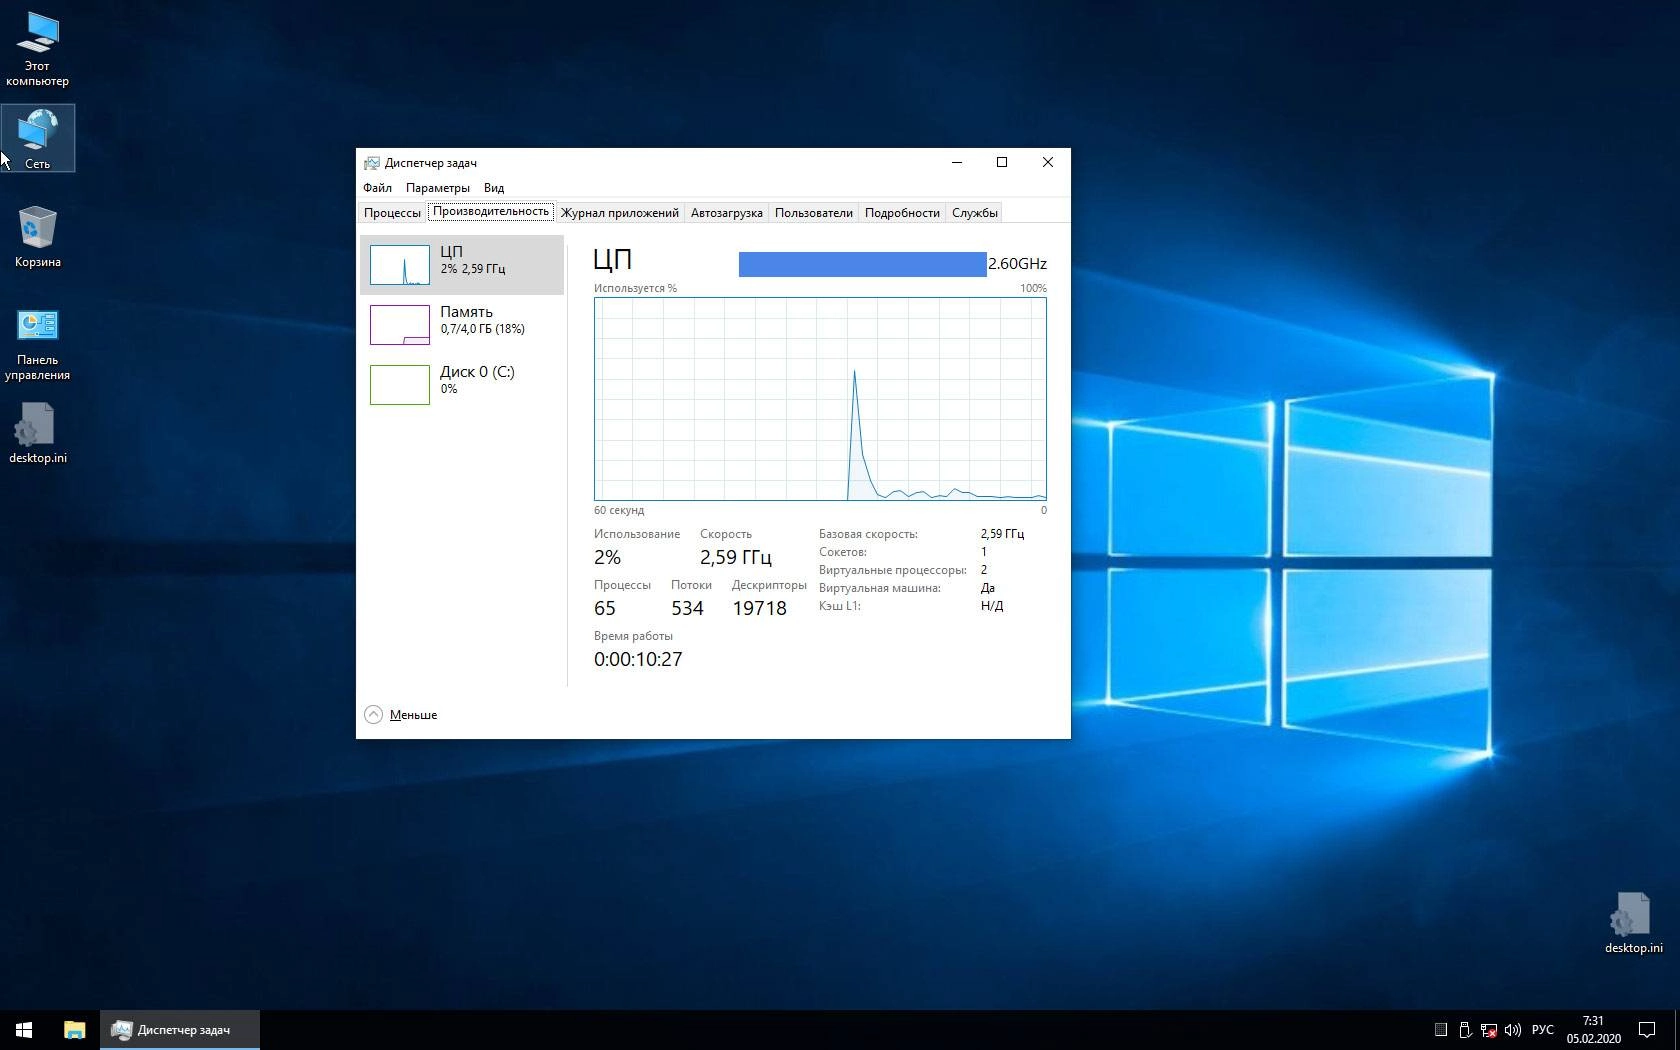
Task: Click the Меньше link text
Action: pyautogui.click(x=413, y=715)
